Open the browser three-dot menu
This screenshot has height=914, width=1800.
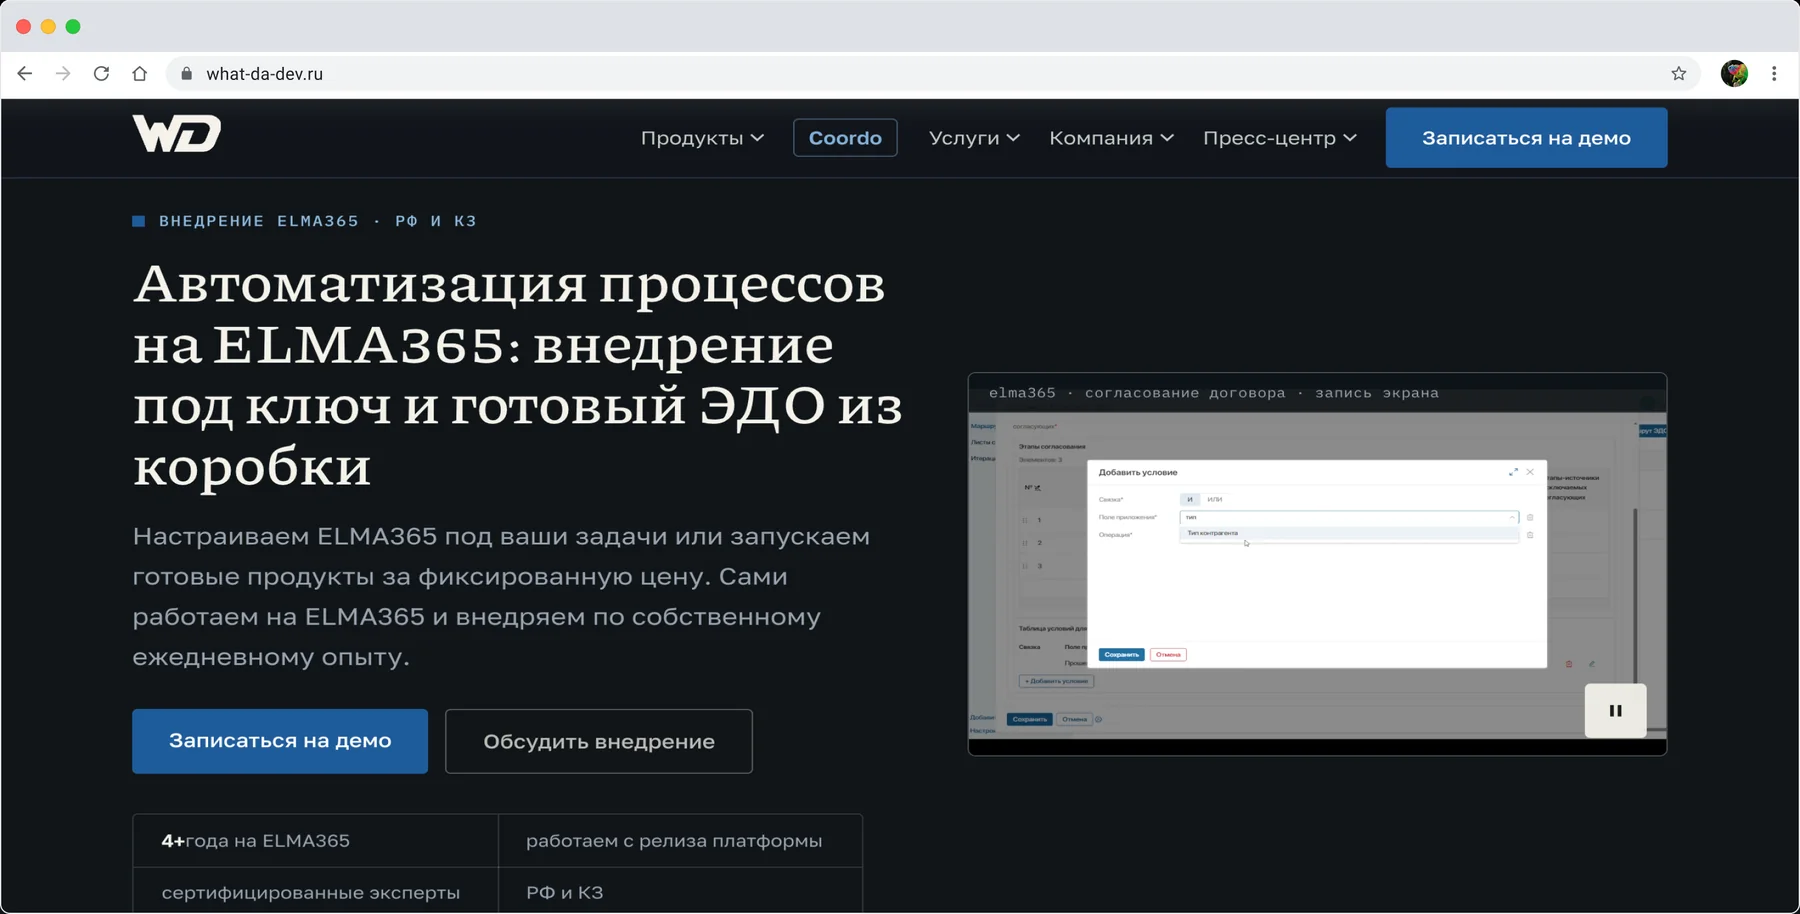1774,74
